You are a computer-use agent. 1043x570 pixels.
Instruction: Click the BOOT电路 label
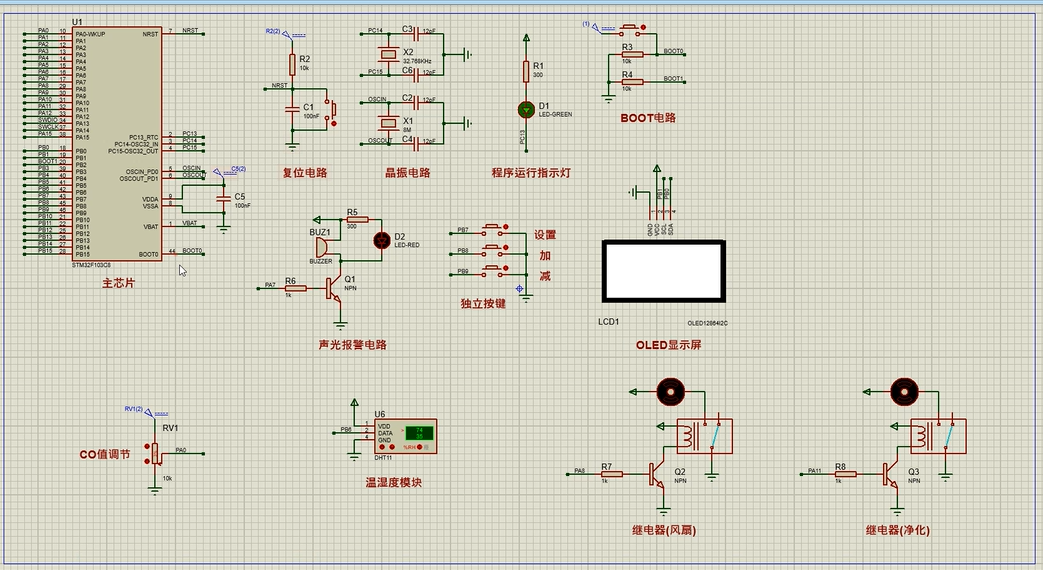point(648,118)
